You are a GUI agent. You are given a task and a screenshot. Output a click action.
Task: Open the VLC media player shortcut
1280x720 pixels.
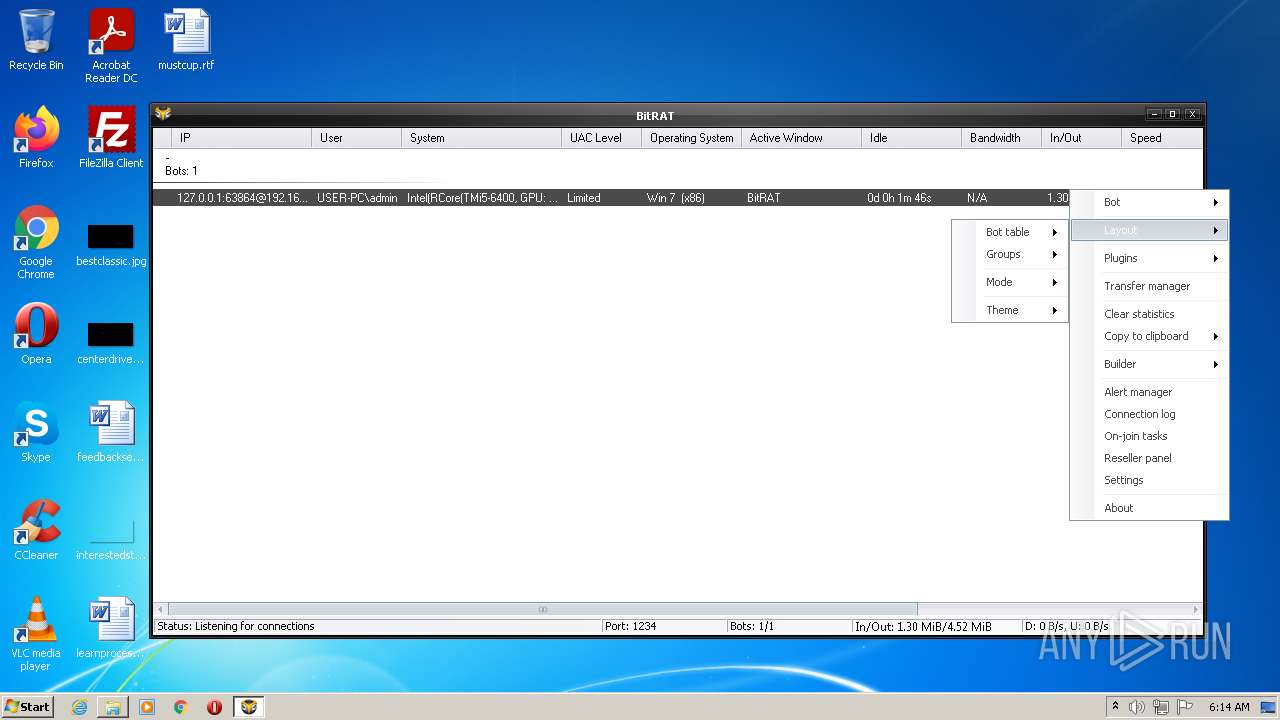(x=36, y=634)
